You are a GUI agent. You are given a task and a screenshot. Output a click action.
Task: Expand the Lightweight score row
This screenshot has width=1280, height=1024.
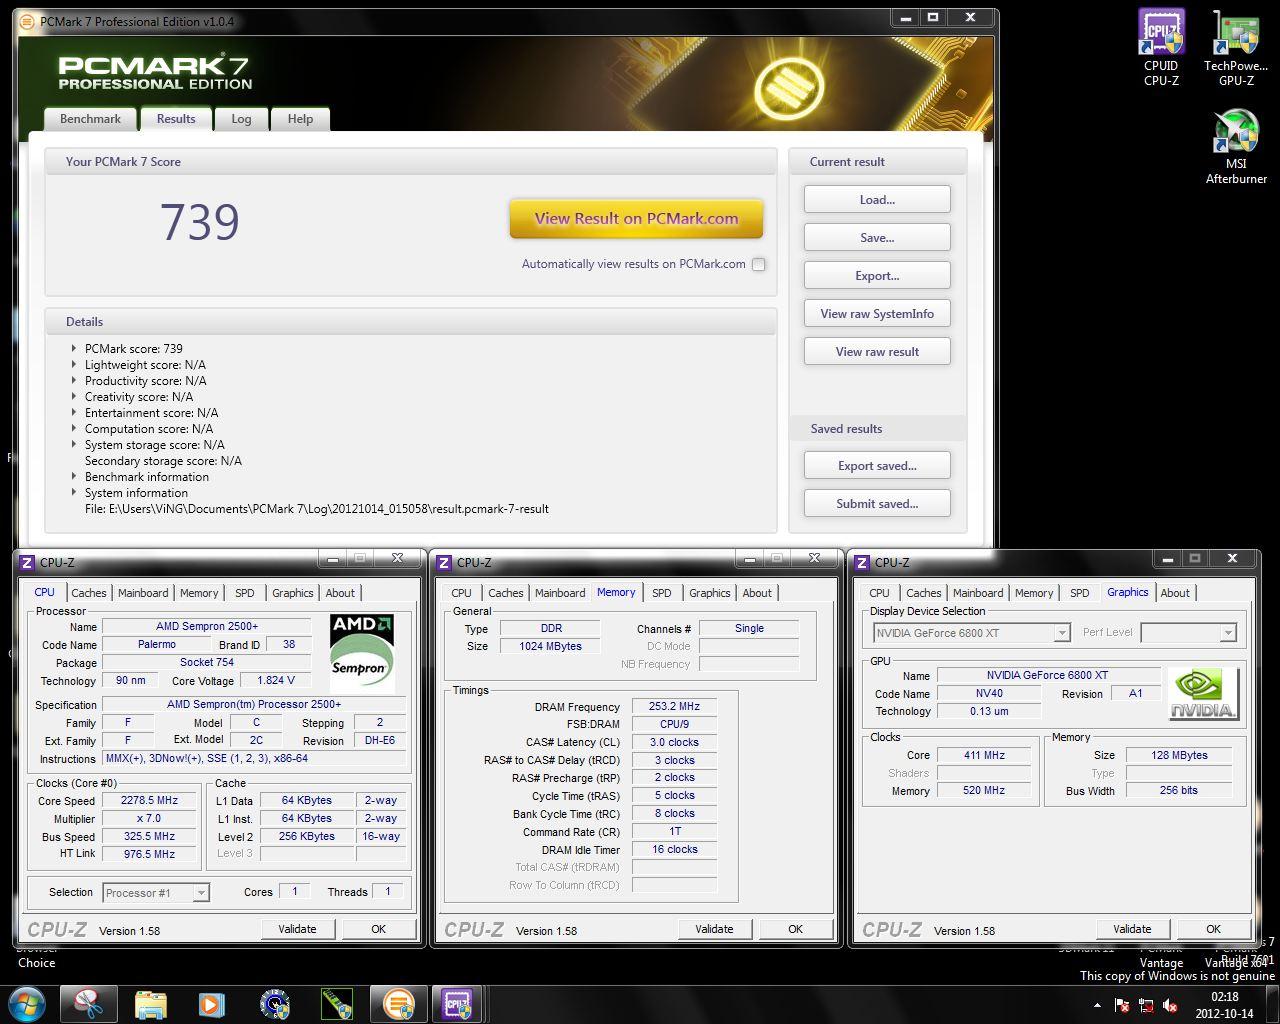click(74, 365)
